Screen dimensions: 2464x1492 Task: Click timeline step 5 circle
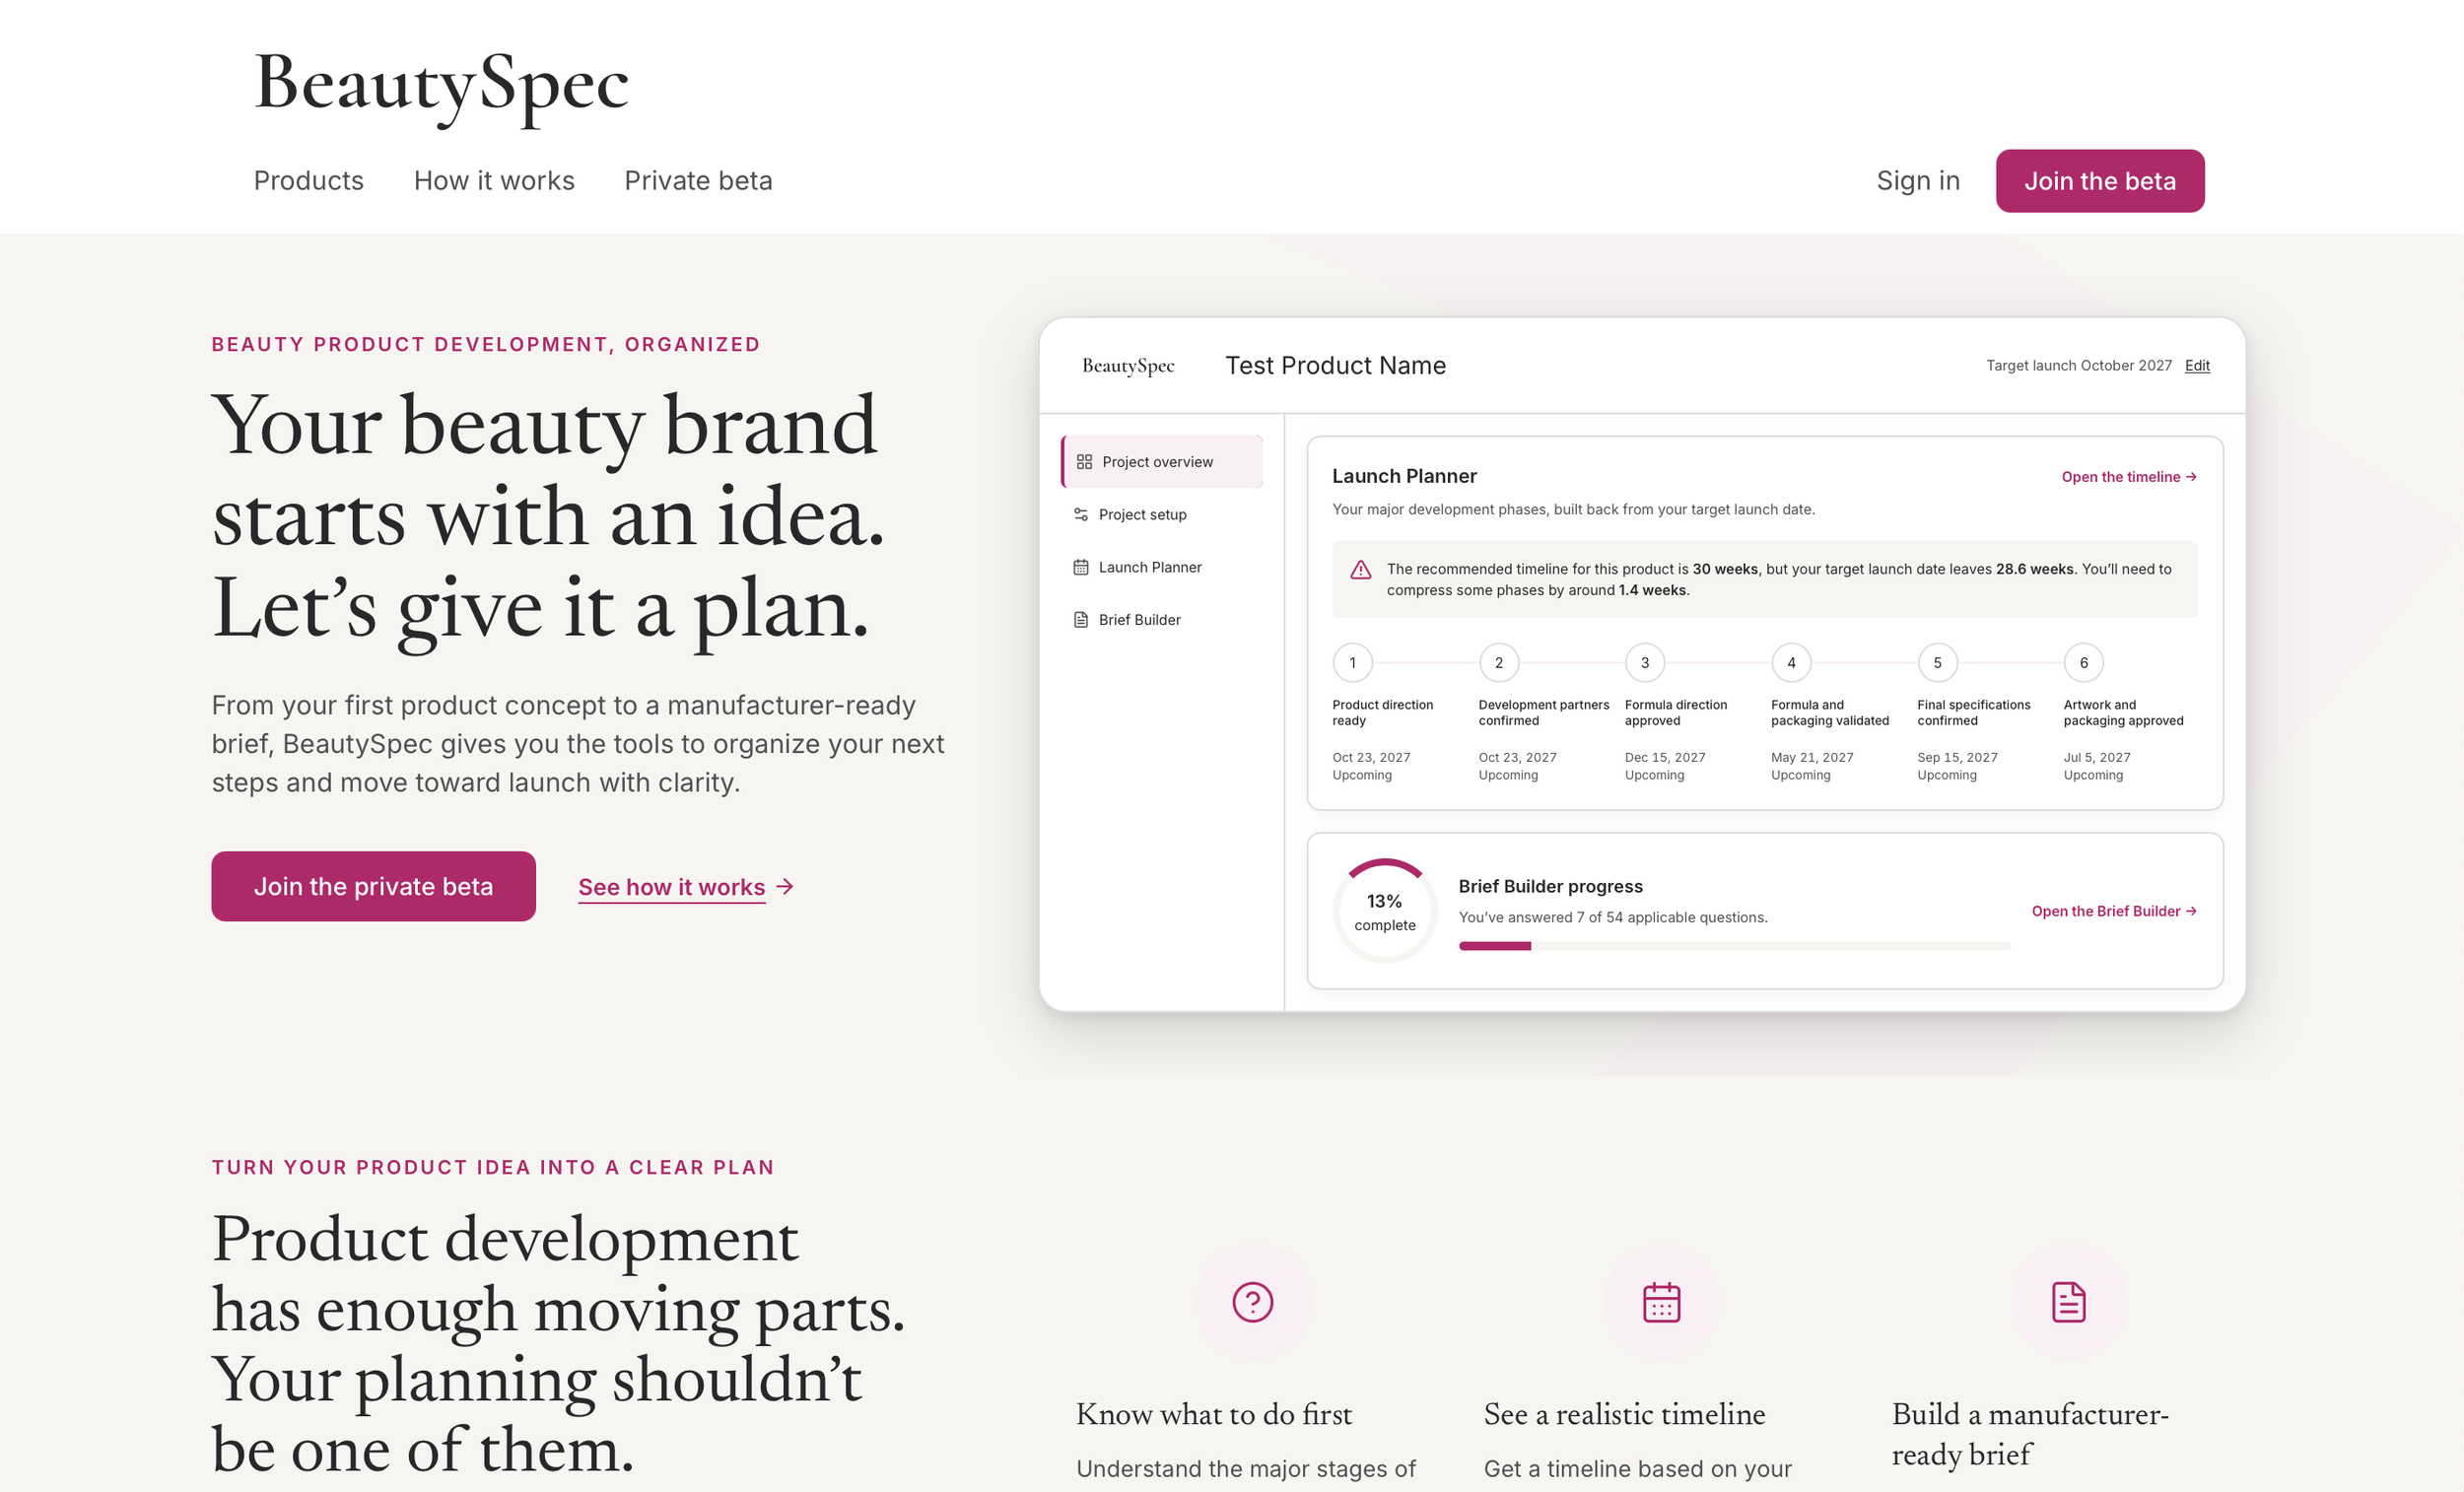1937,662
